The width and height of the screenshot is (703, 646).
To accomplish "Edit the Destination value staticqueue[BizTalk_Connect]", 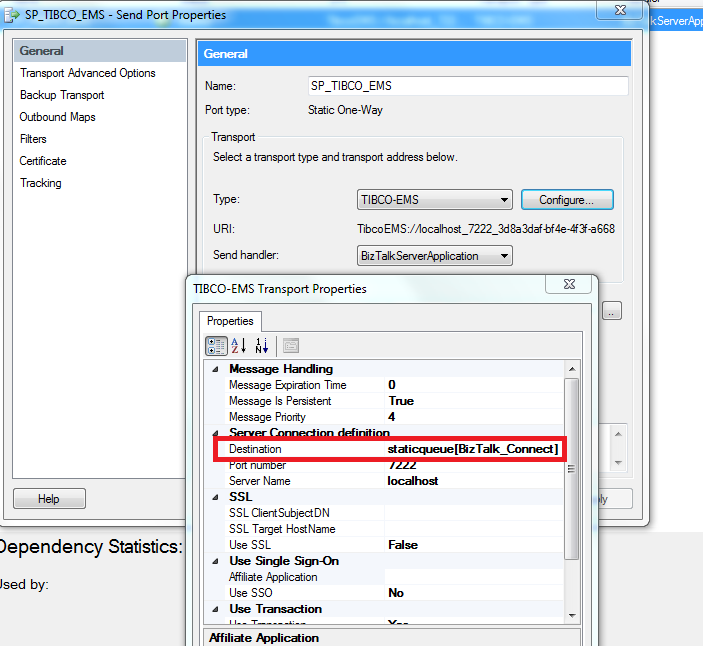I will click(x=473, y=449).
